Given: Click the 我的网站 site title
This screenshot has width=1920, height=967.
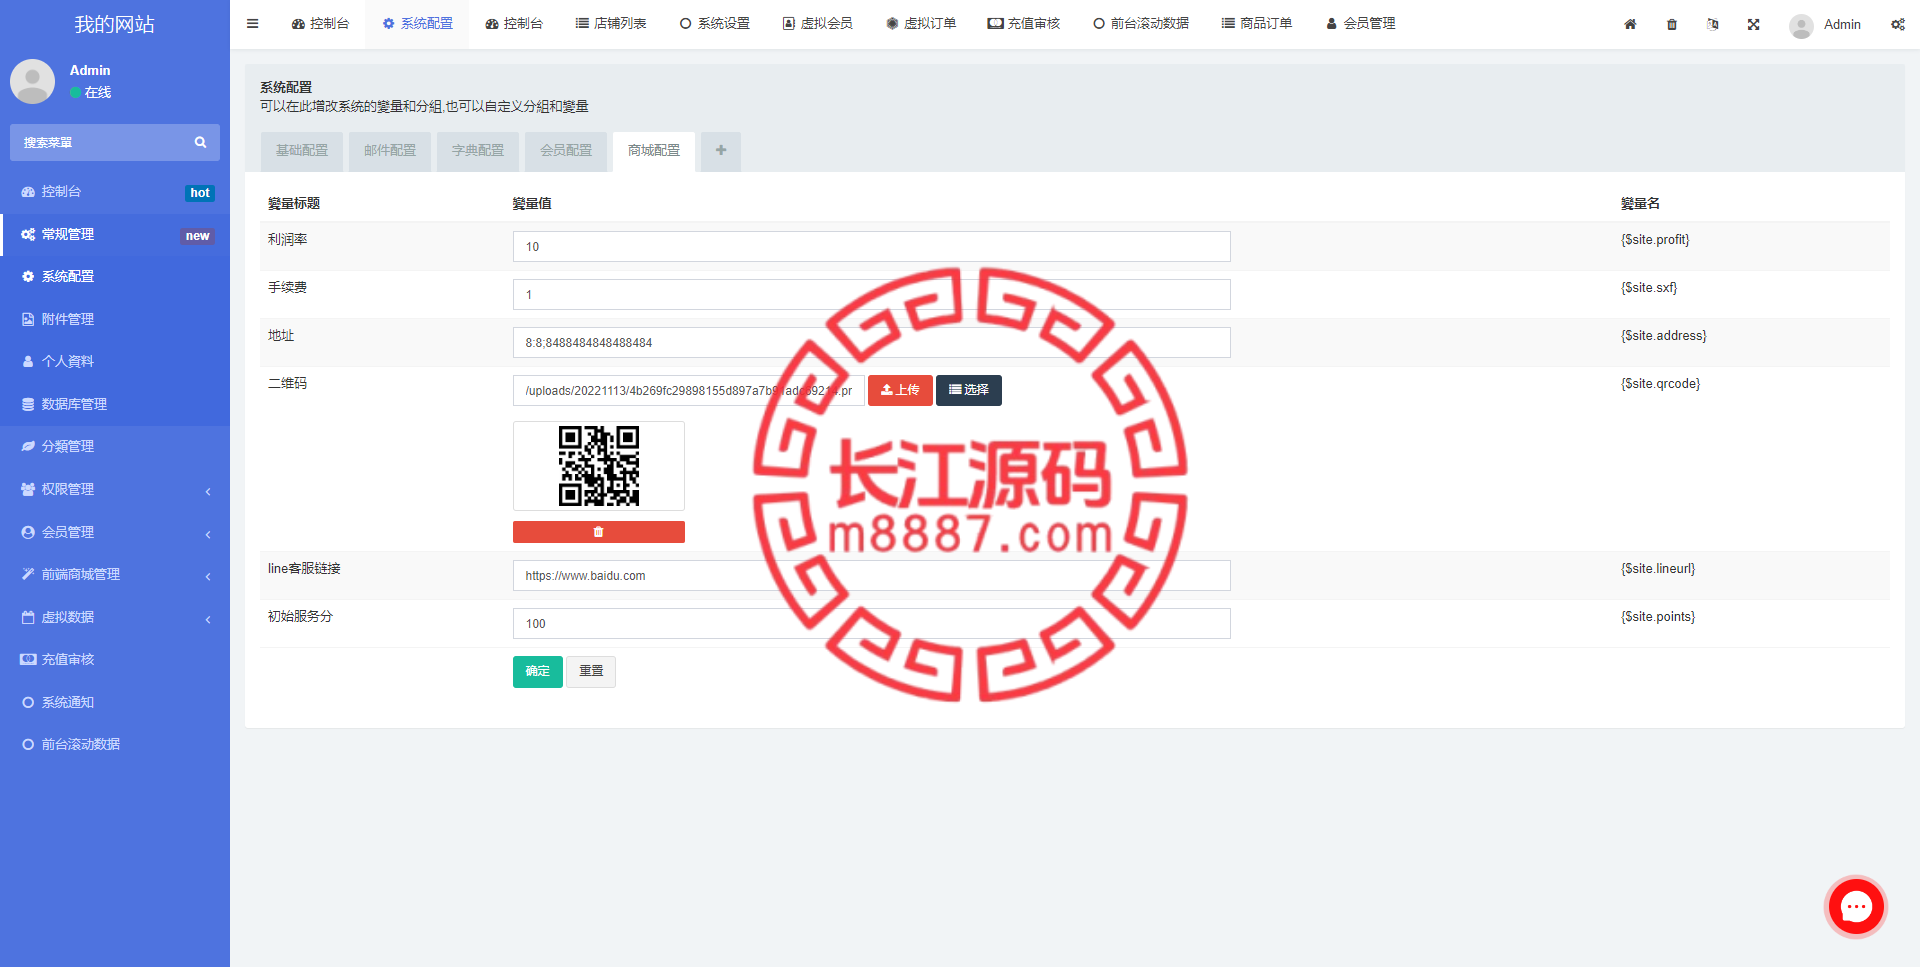Looking at the screenshot, I should click(x=115, y=25).
